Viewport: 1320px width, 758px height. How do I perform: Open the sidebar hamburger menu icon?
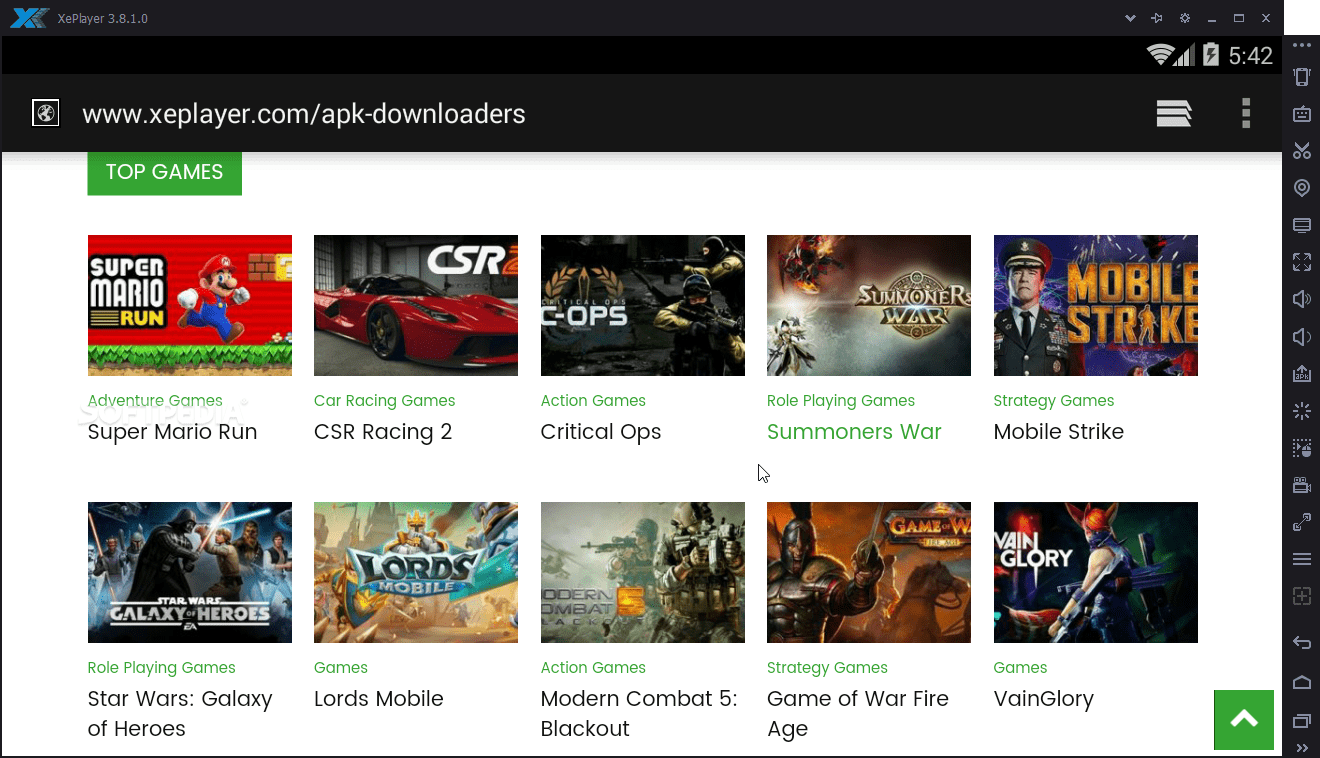pyautogui.click(x=1301, y=559)
